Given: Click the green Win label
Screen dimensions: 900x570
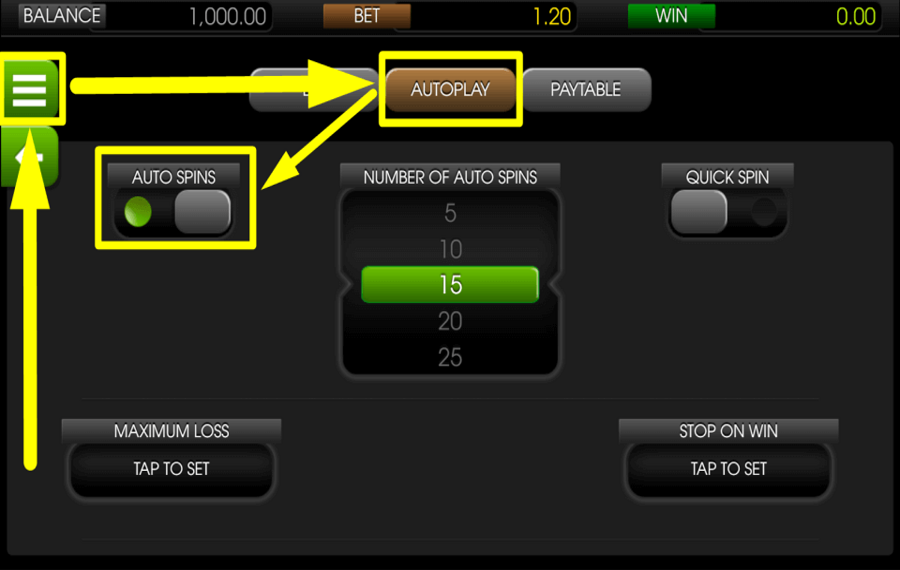Looking at the screenshot, I should pos(671,16).
